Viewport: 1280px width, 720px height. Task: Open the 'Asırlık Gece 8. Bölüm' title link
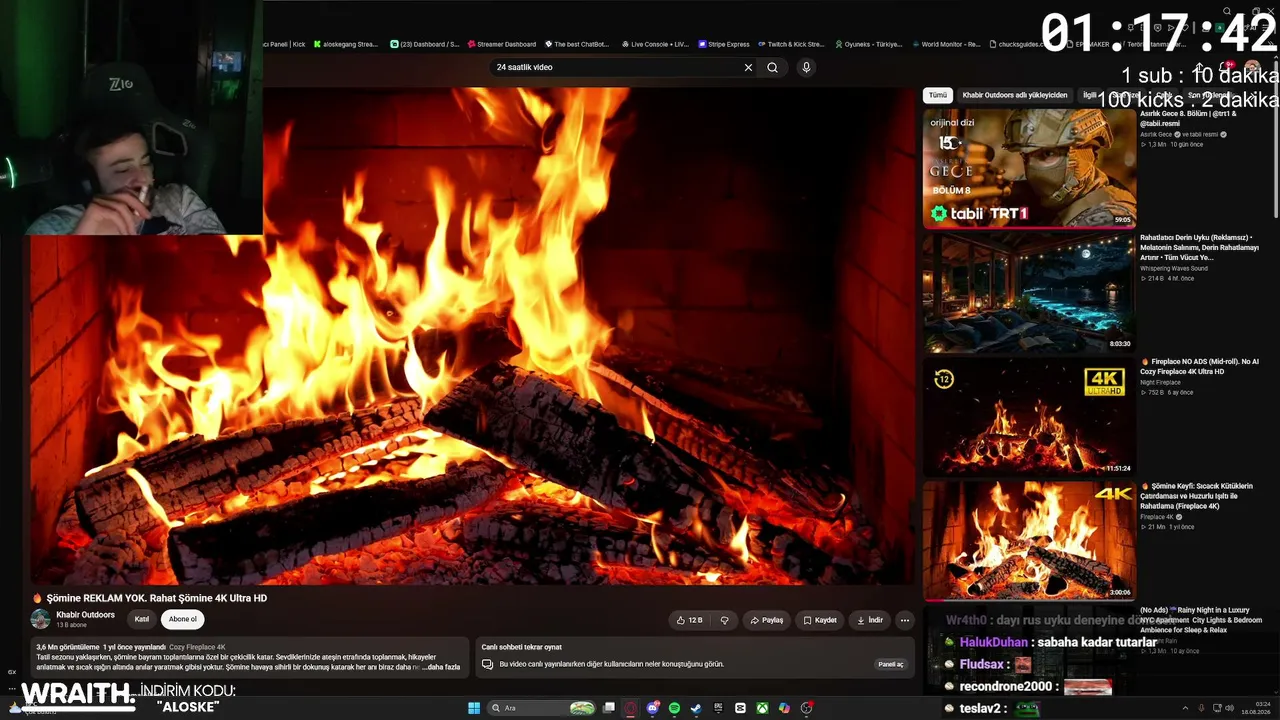click(1188, 118)
